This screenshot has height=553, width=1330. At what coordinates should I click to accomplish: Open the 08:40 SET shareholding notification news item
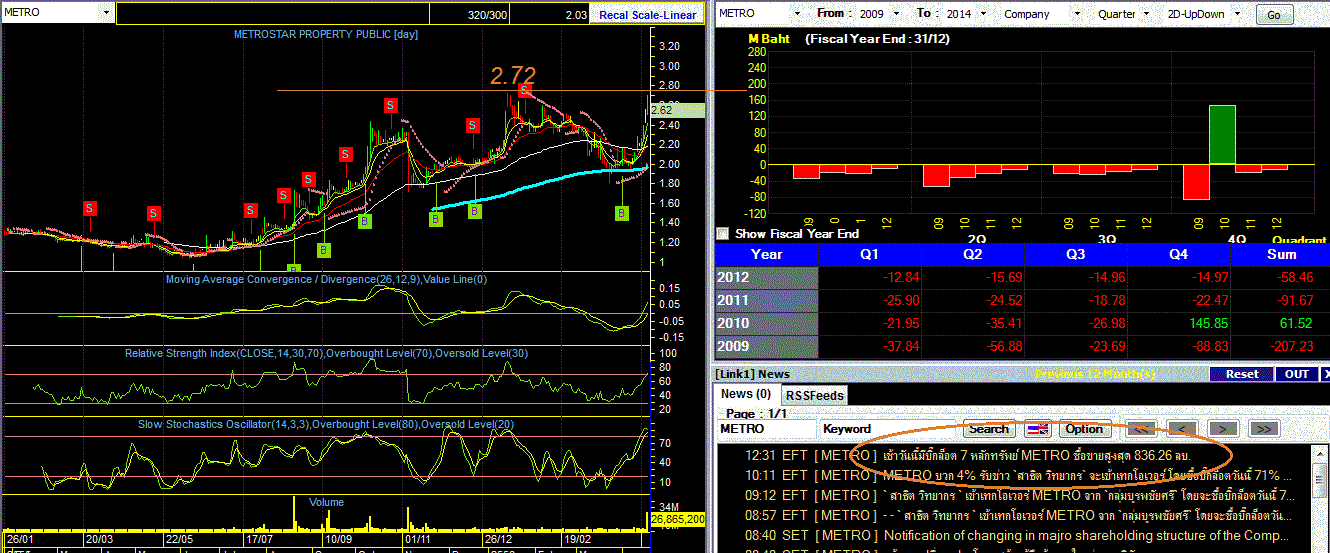tap(1012, 535)
